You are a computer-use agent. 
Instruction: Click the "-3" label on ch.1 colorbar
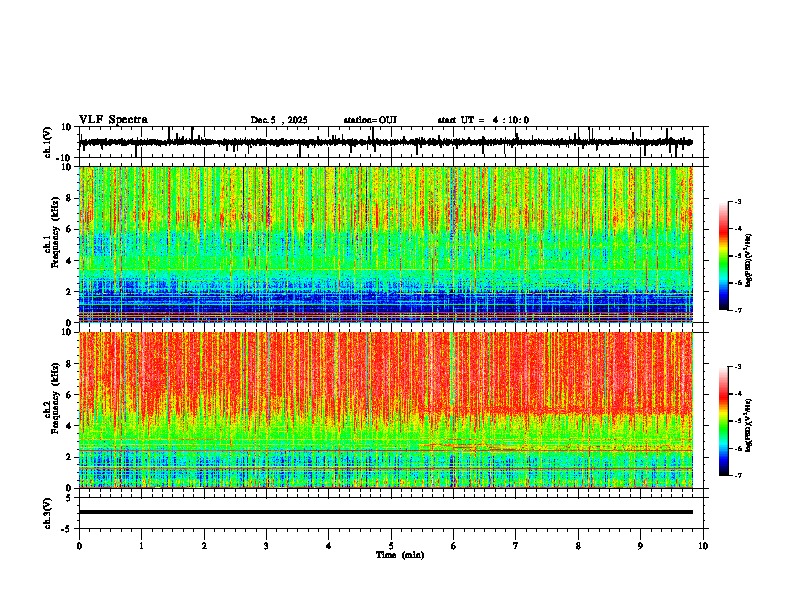[x=738, y=201]
